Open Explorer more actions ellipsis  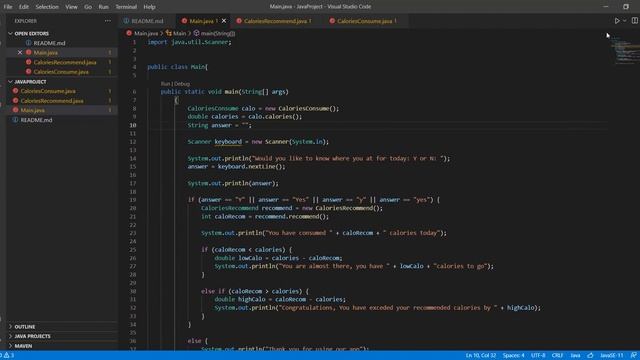click(108, 21)
